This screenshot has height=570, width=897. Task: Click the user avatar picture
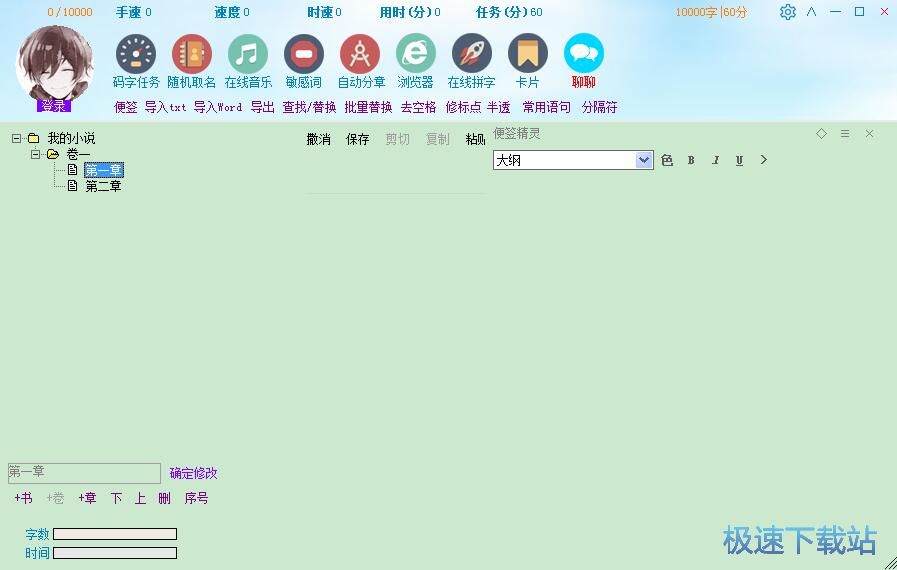(54, 64)
